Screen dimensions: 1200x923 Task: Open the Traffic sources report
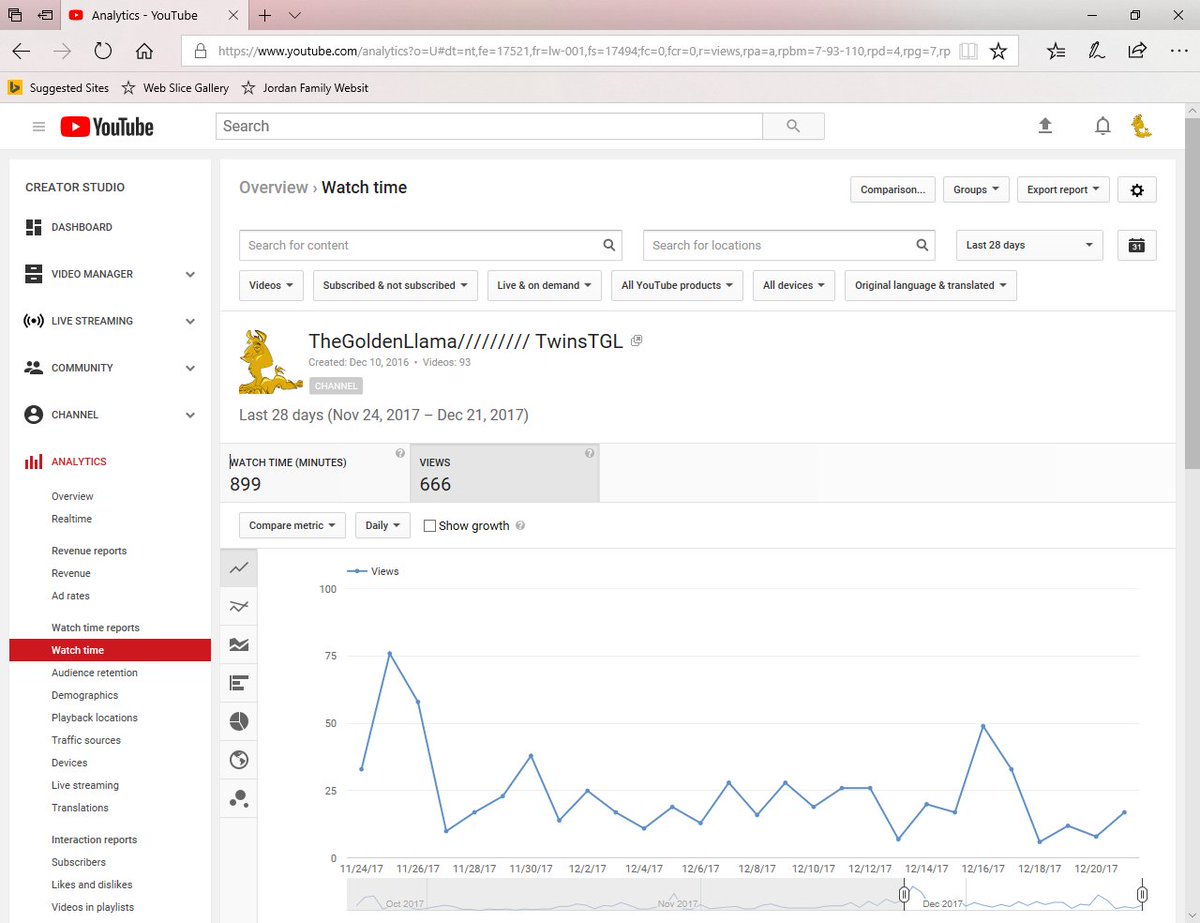86,740
